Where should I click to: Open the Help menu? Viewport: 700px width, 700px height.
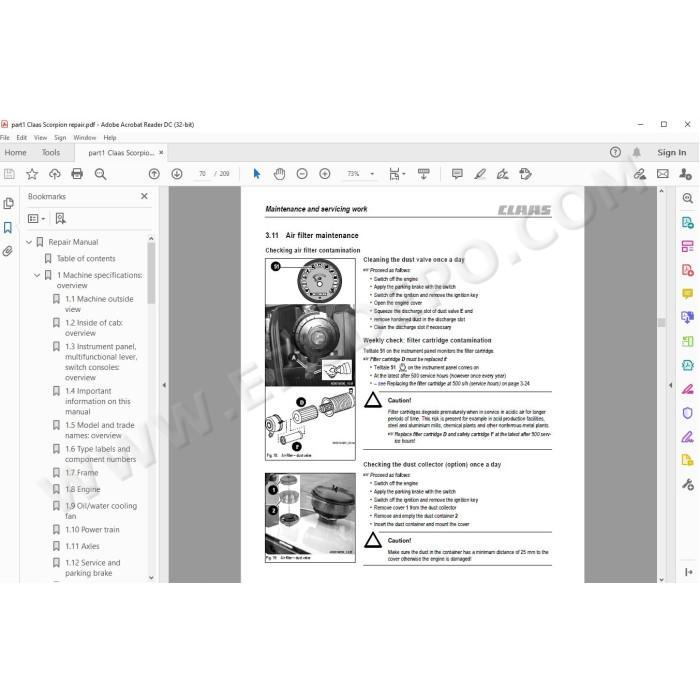click(109, 138)
